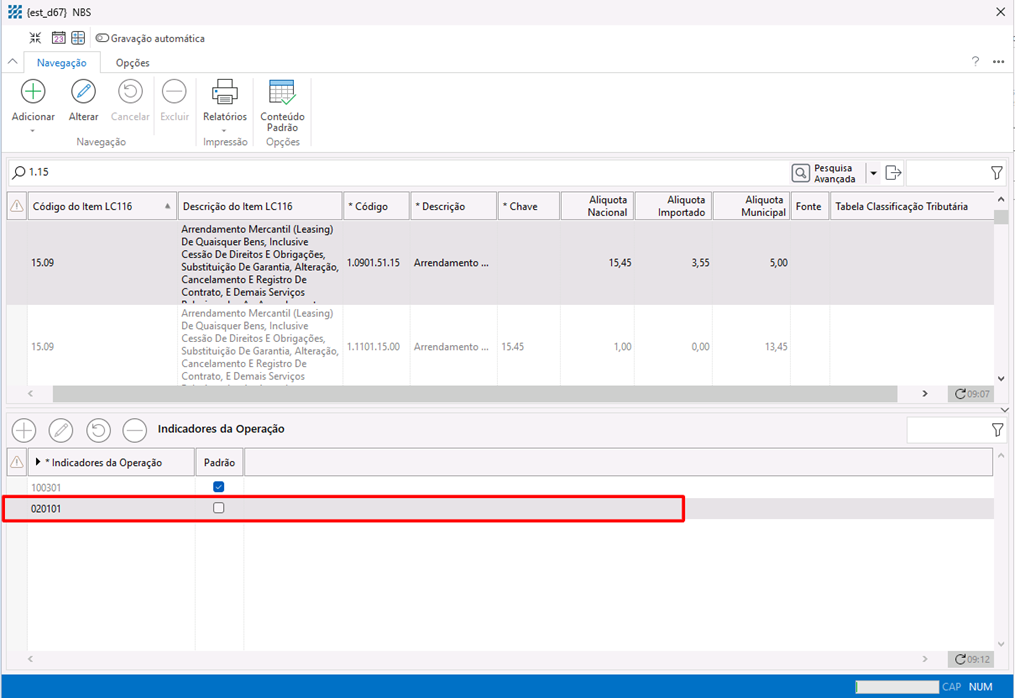Add an Indicadores da Operação record

[24, 430]
